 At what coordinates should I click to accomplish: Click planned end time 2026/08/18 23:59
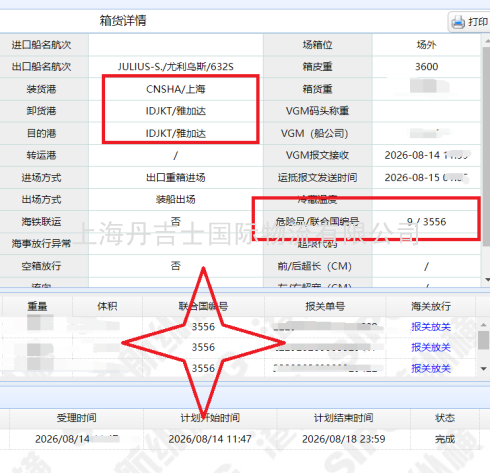coord(344,439)
